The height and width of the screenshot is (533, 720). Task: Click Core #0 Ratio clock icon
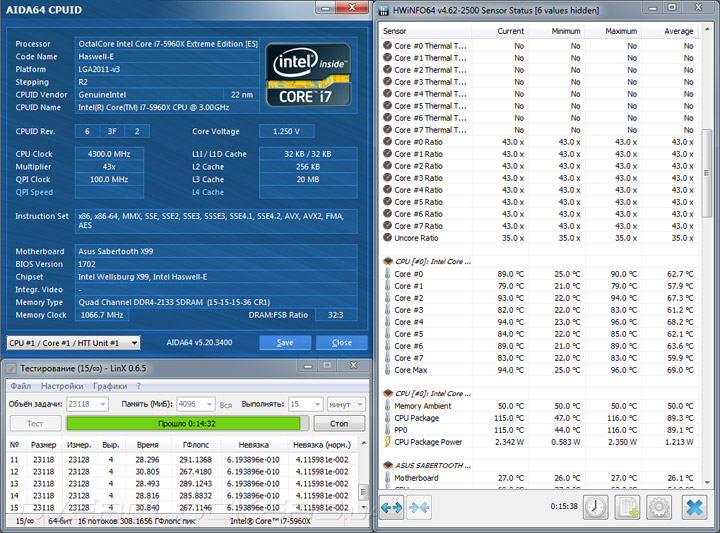(388, 142)
